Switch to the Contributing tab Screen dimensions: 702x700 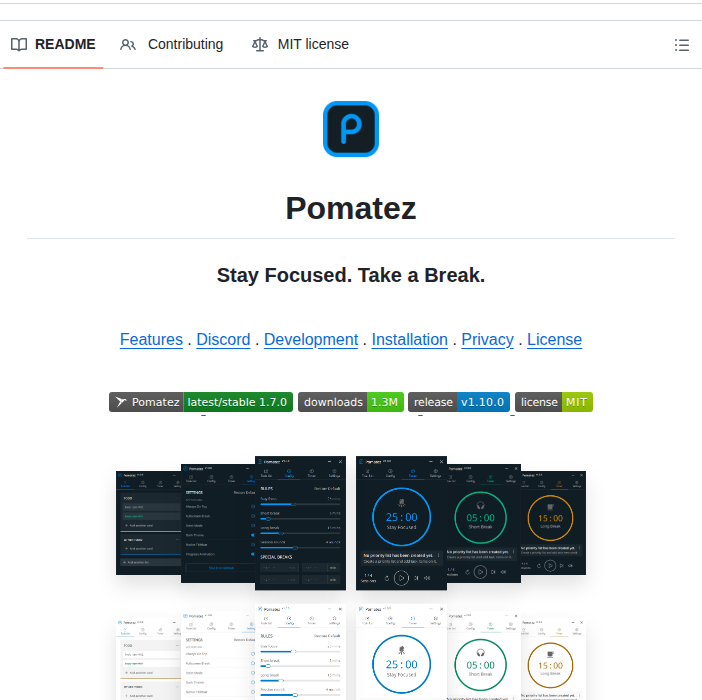[171, 44]
